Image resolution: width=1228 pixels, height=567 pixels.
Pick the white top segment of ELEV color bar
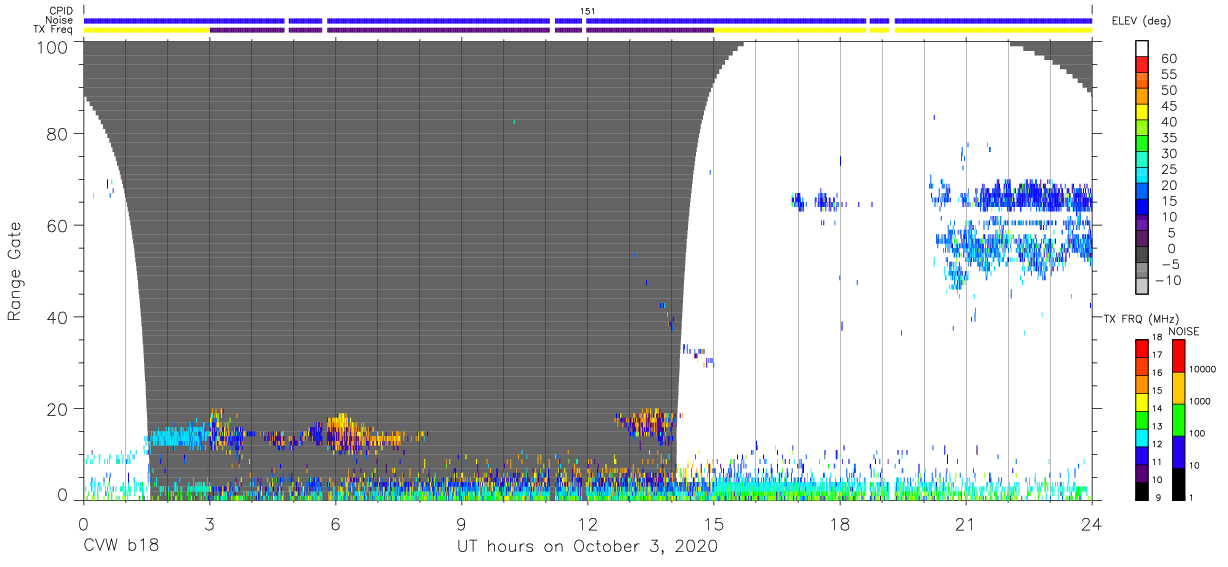click(1143, 49)
